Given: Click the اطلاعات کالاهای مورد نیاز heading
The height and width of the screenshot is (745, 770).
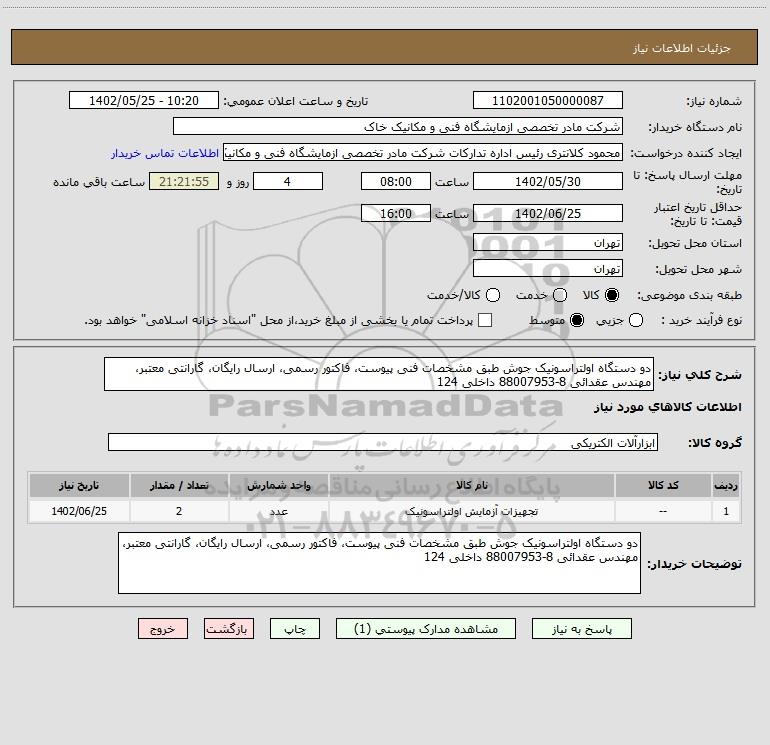Looking at the screenshot, I should click(667, 407).
